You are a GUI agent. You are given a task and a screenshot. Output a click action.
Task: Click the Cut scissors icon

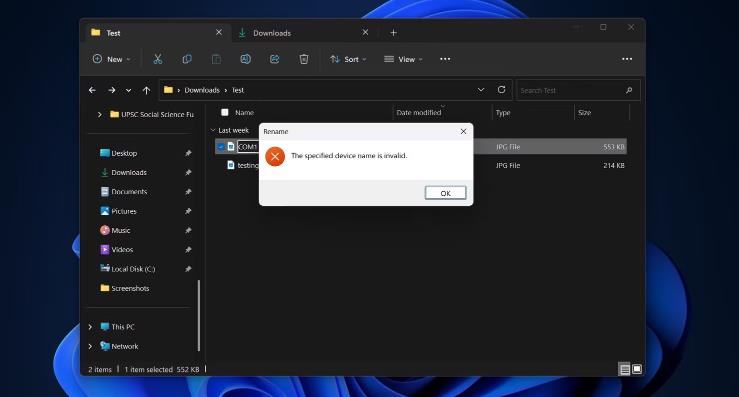click(157, 59)
